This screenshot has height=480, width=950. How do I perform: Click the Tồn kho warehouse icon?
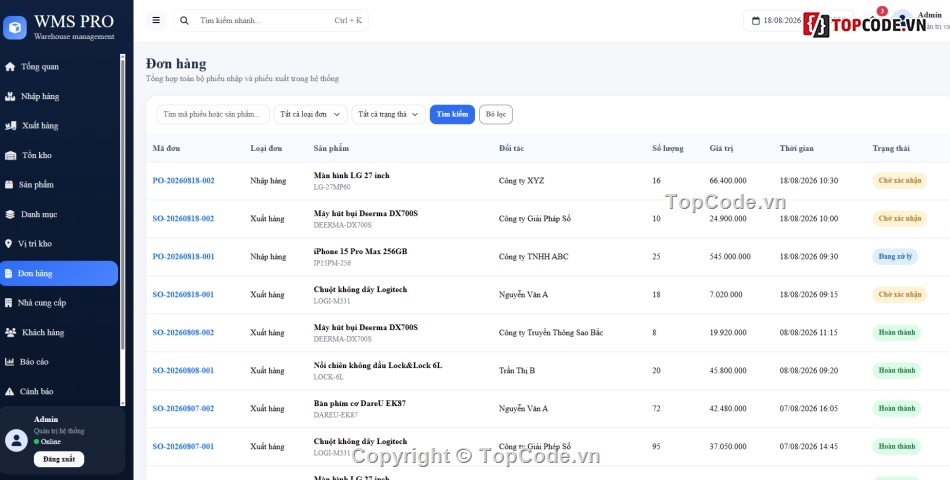10,155
